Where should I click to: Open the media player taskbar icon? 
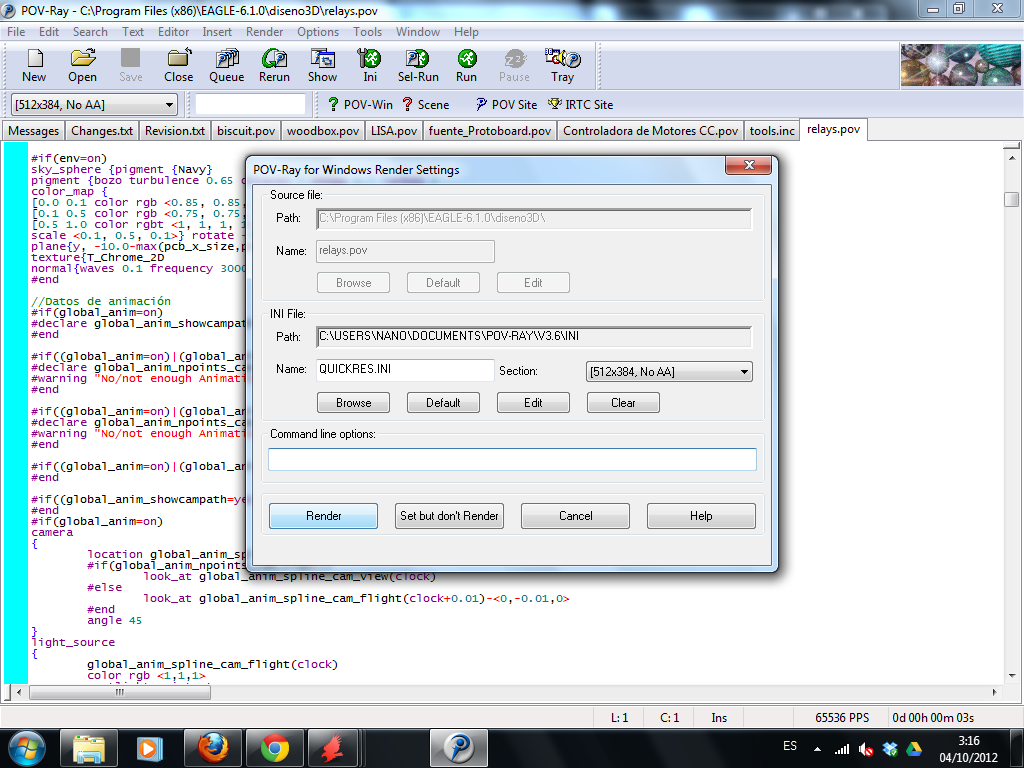click(150, 748)
